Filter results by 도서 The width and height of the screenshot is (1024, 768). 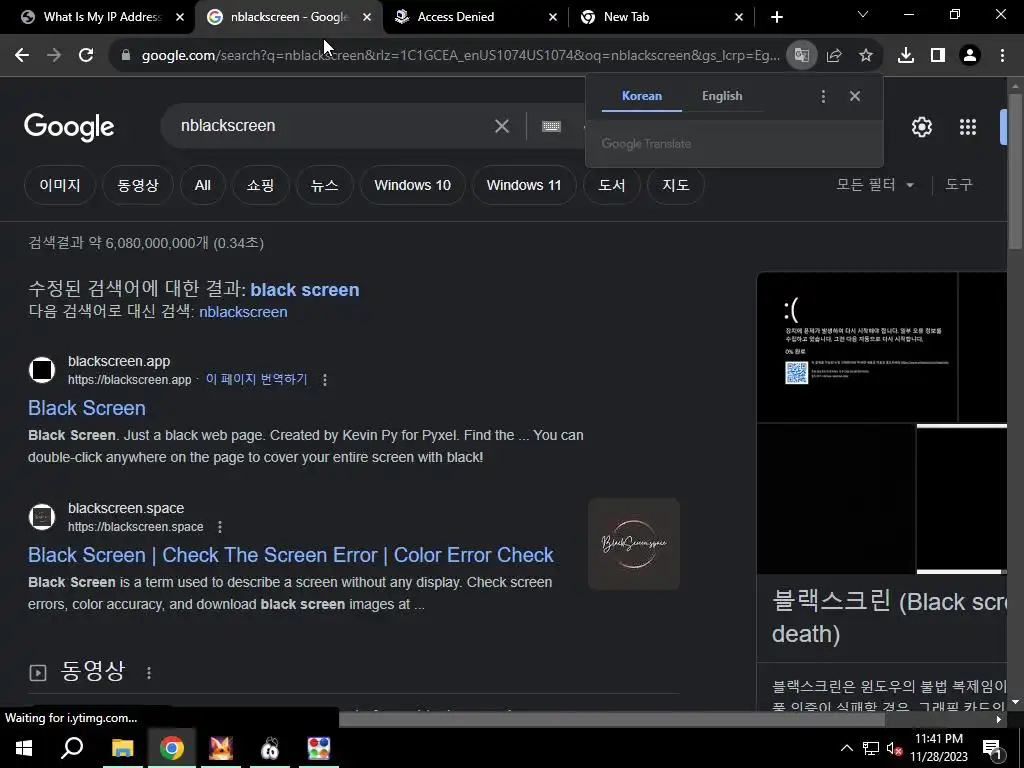612,185
